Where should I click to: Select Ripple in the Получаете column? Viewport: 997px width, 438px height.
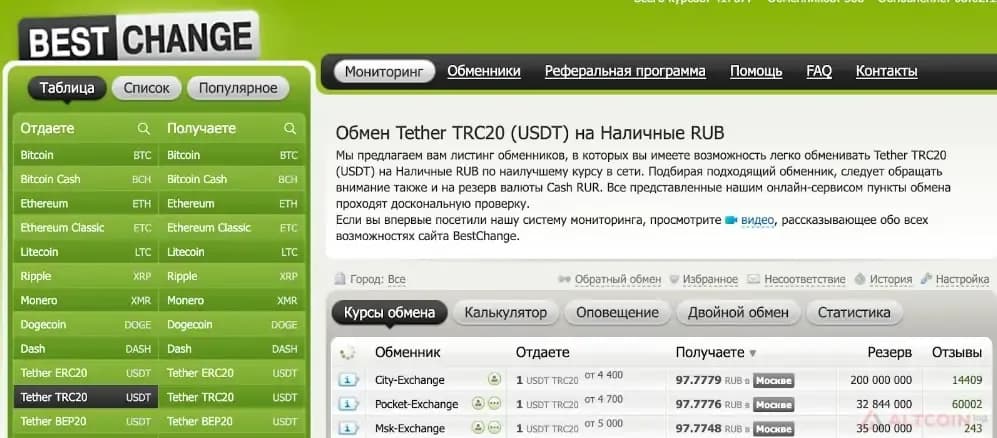(232, 276)
